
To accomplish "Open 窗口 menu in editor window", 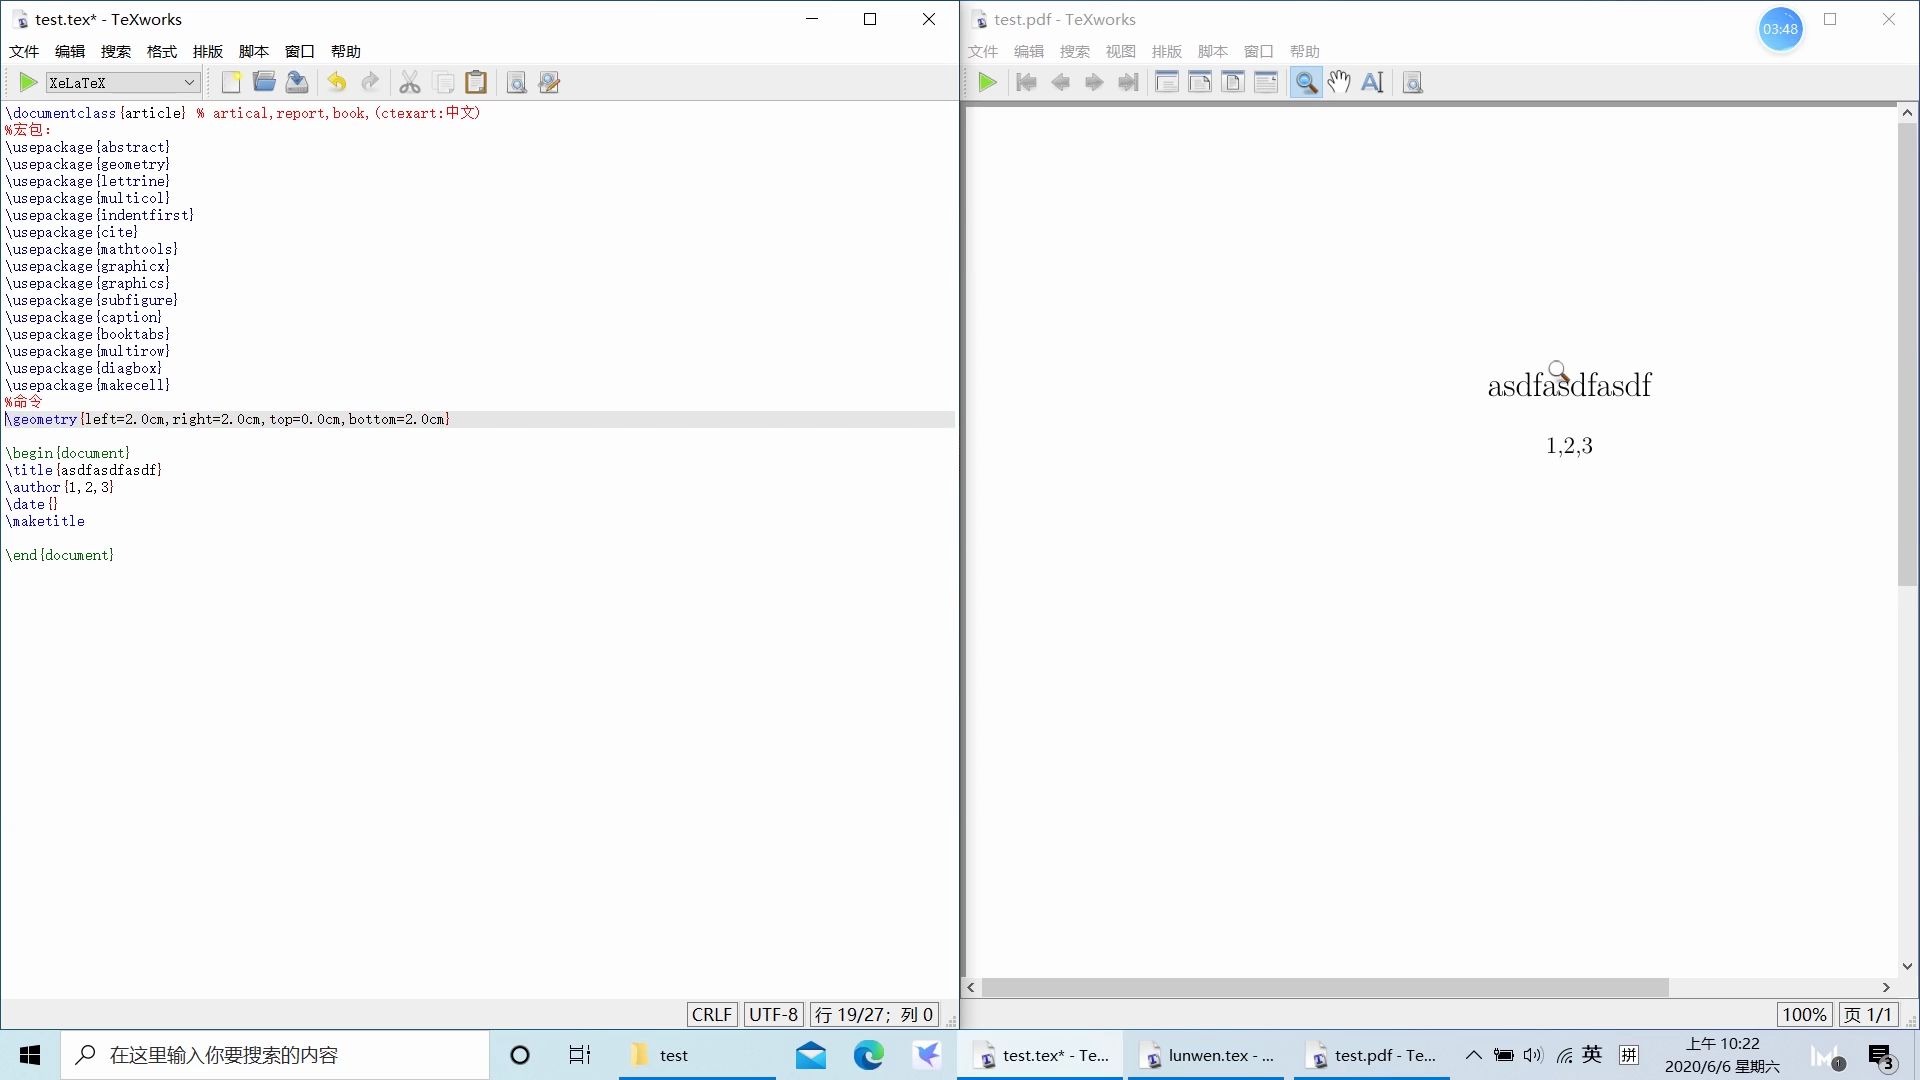I will (300, 51).
